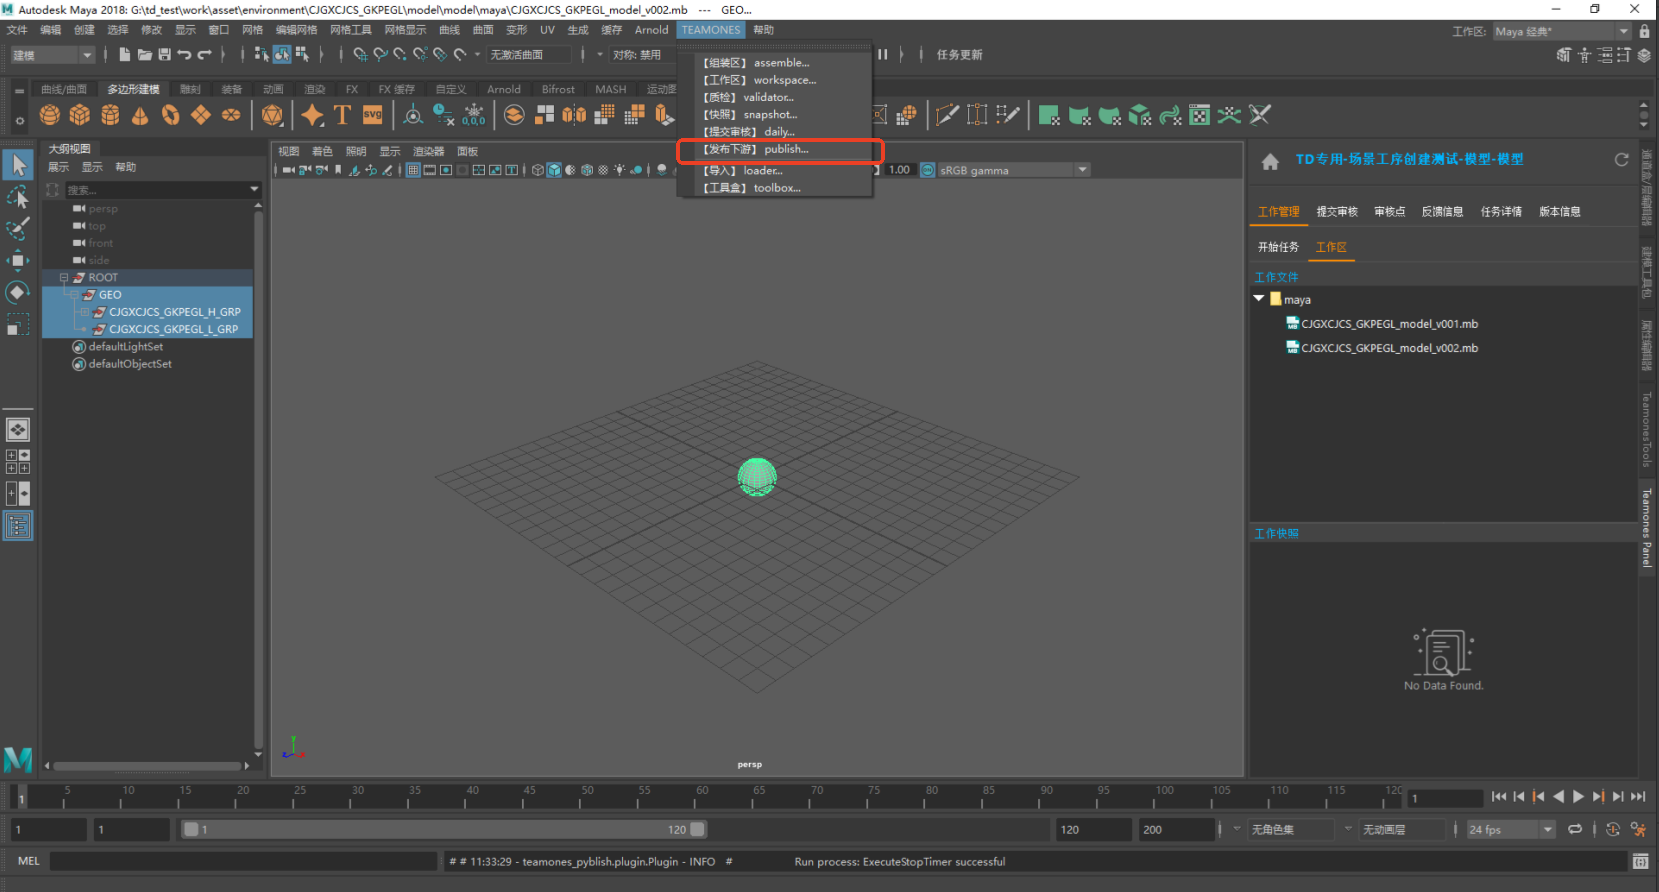
Task: Create a polygon sphere from the shelf
Action: 49,115
